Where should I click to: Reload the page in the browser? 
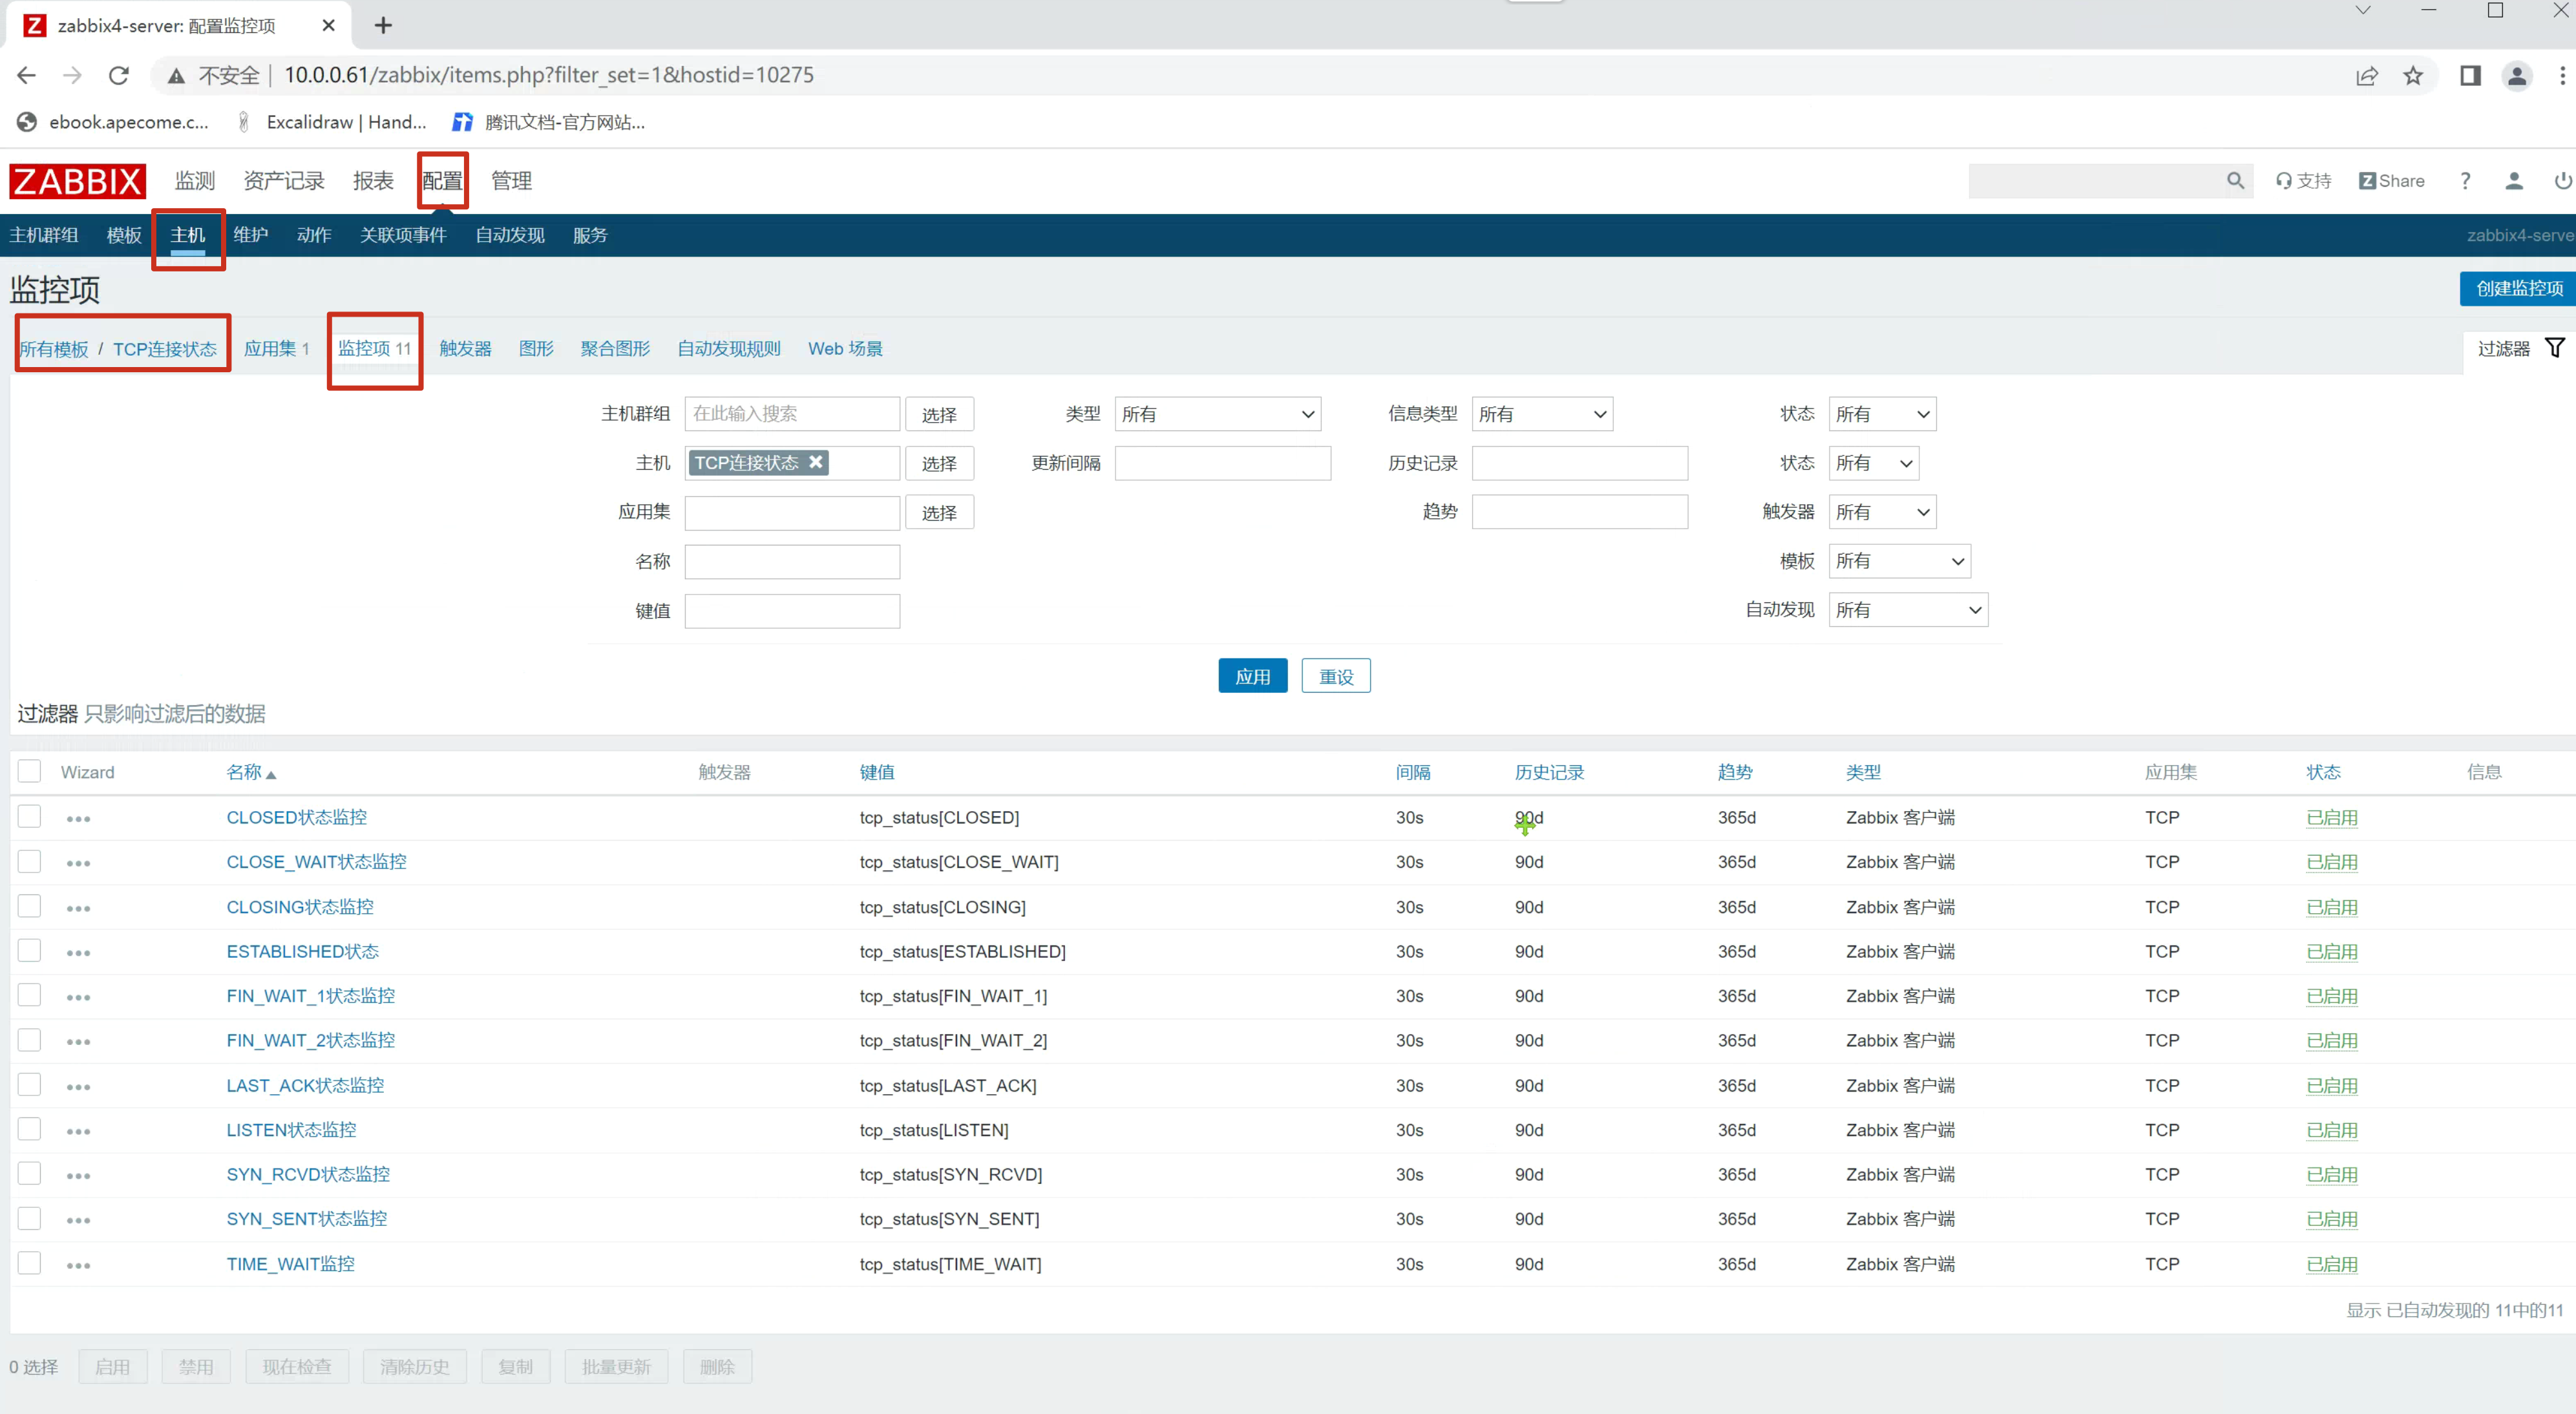point(119,76)
